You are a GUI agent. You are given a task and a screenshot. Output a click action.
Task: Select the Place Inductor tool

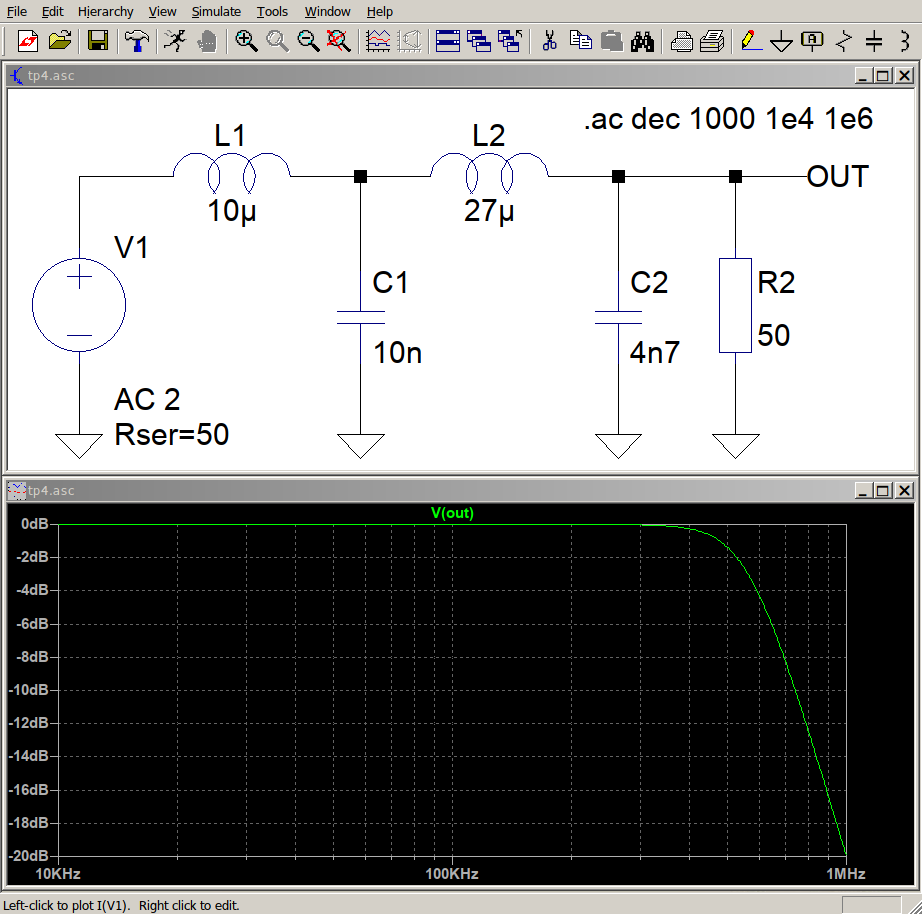tap(906, 41)
